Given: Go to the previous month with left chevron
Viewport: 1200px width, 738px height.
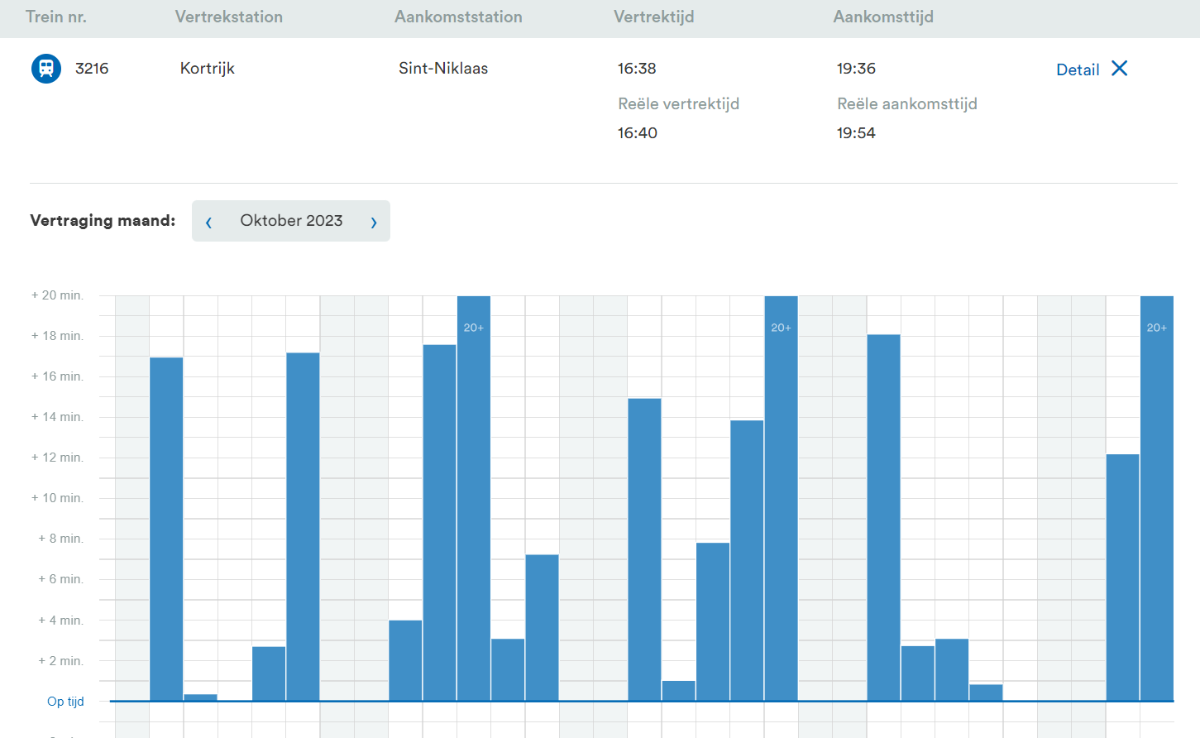Looking at the screenshot, I should [x=209, y=222].
